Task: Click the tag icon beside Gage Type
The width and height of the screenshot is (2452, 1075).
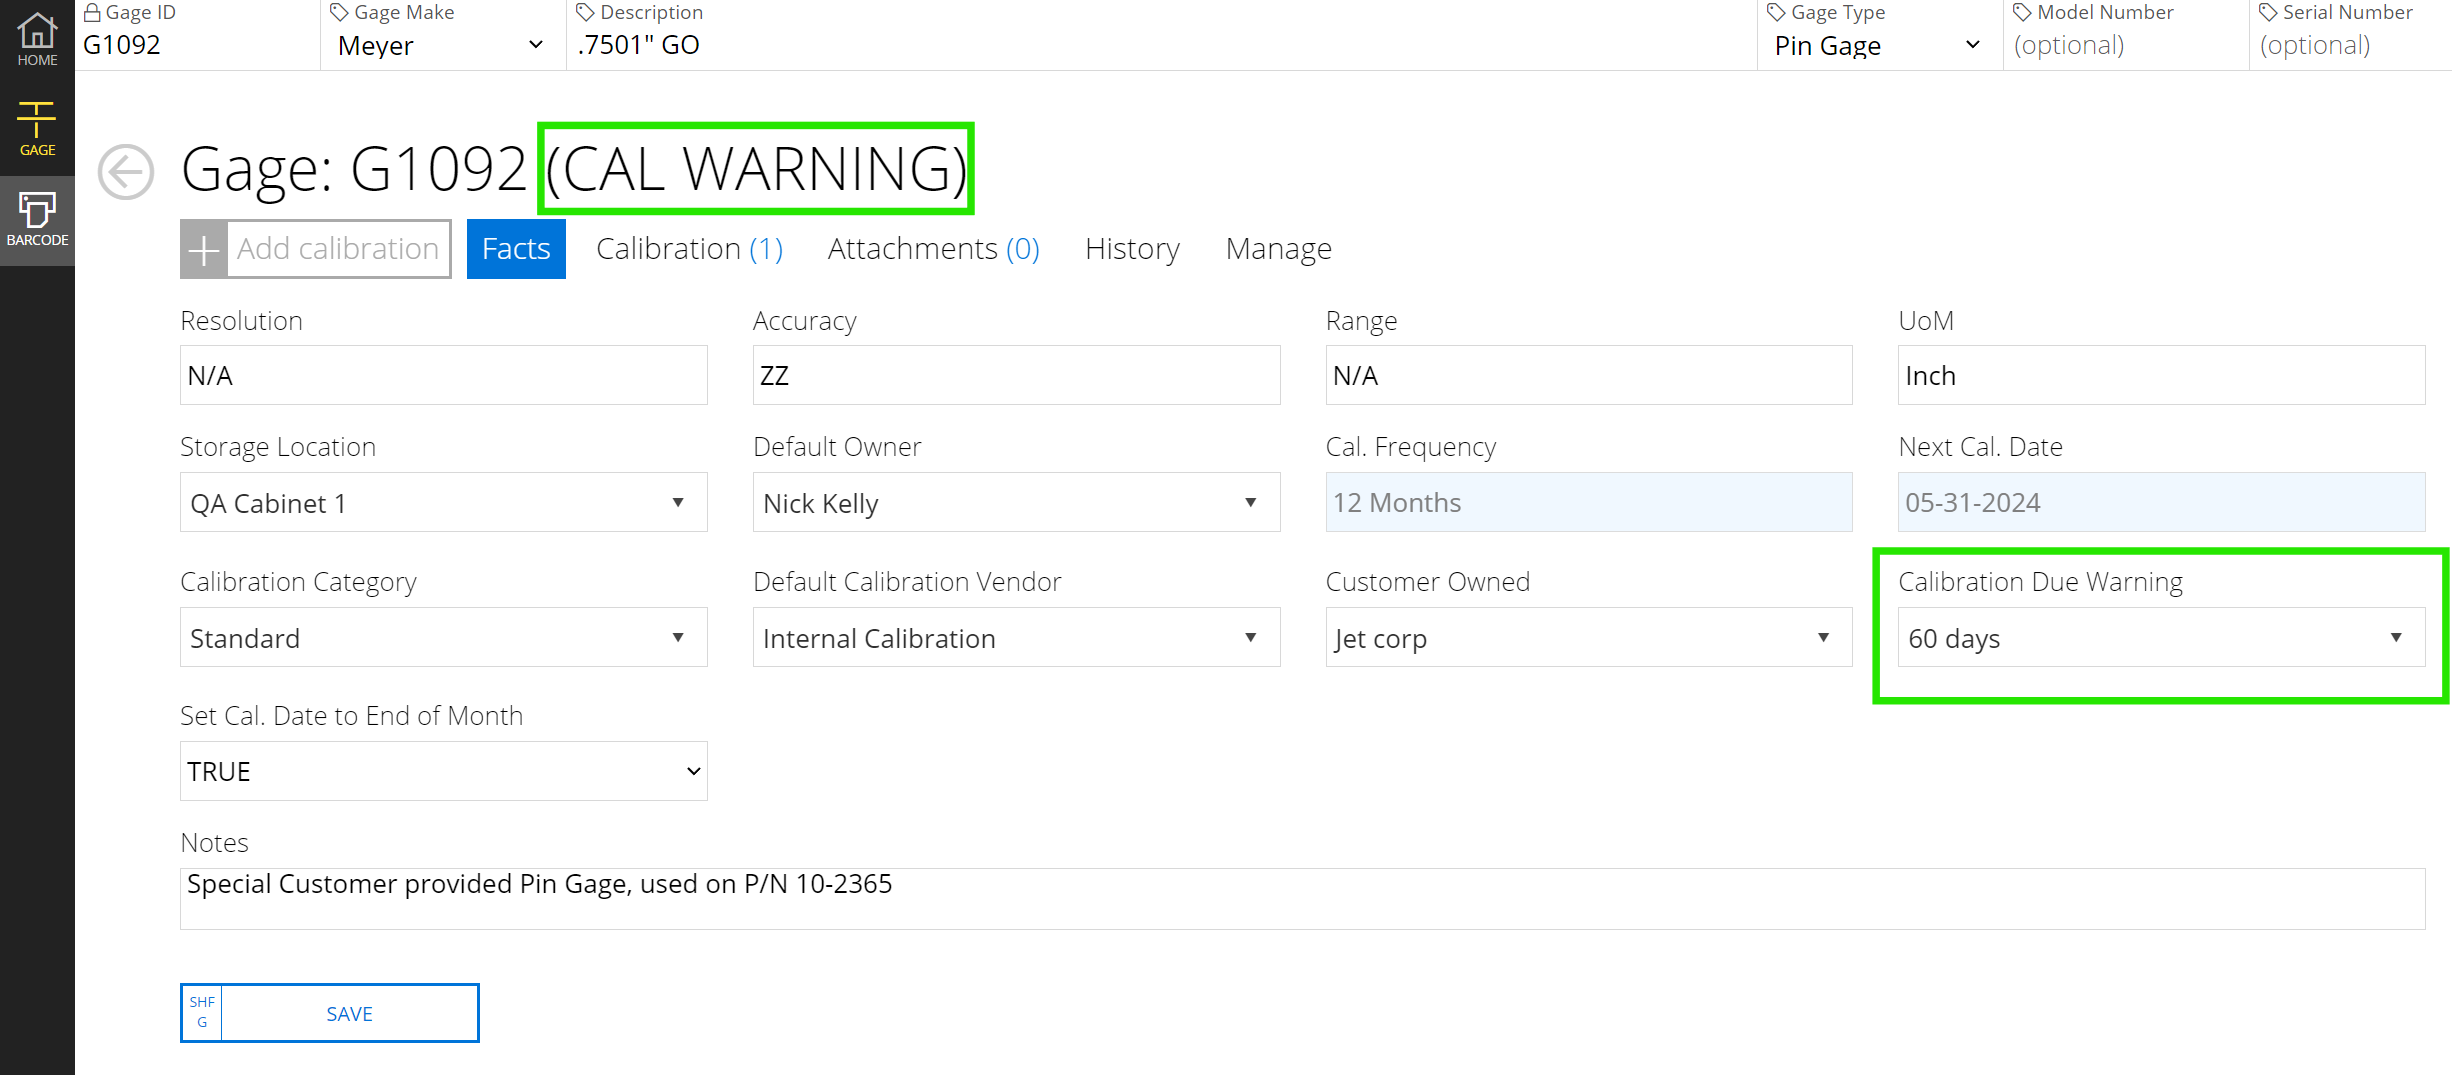Action: click(1777, 13)
